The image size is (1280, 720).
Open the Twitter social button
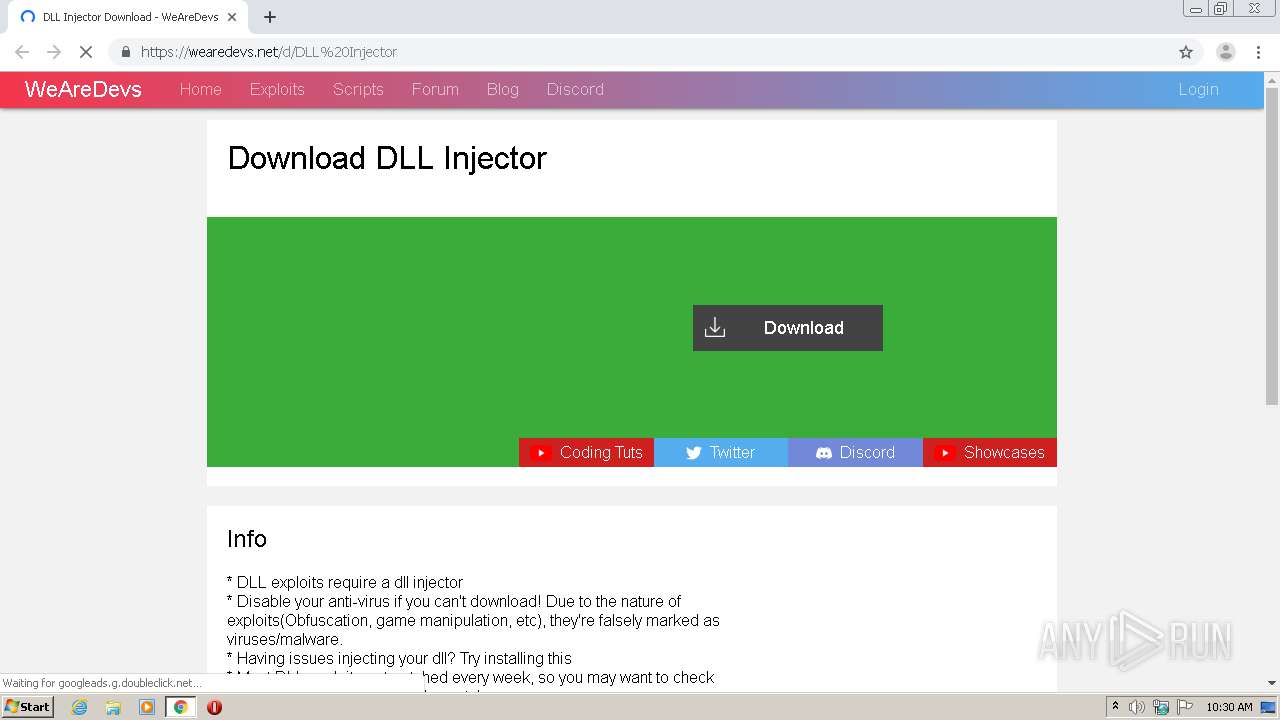click(x=721, y=452)
